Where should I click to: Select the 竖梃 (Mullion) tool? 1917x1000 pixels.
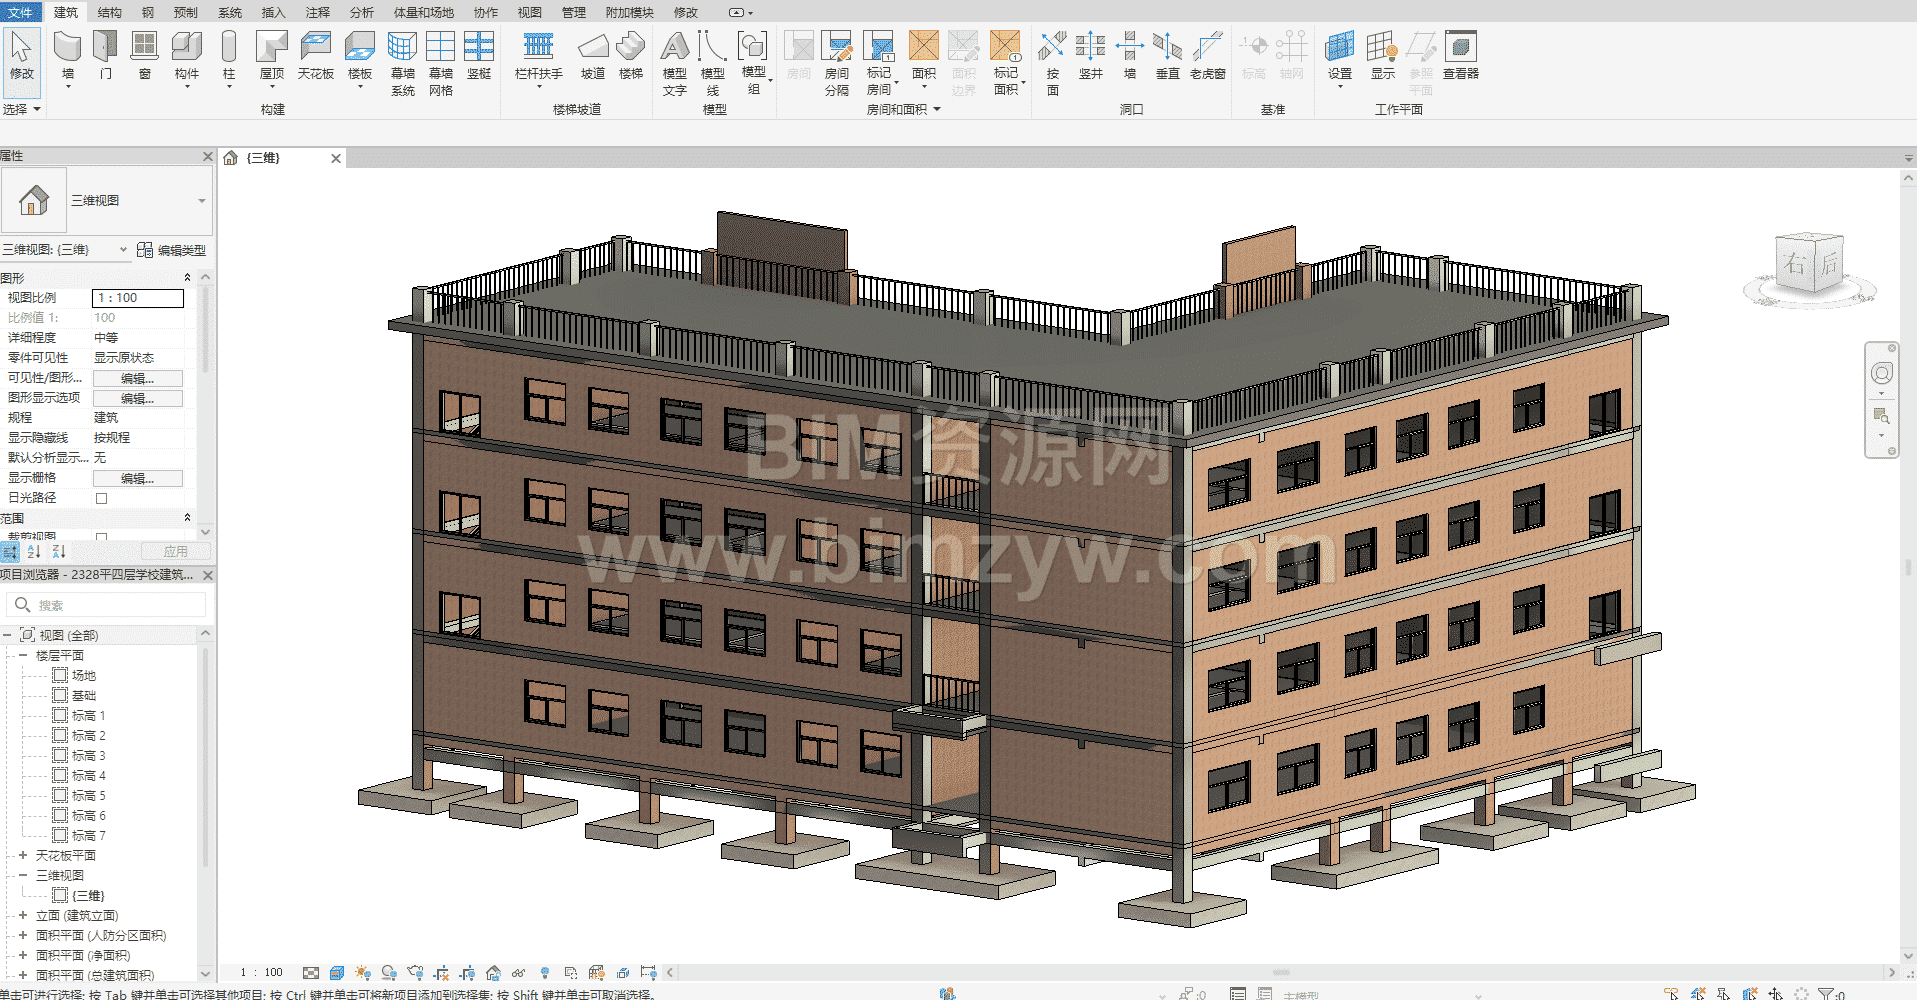pos(479,56)
